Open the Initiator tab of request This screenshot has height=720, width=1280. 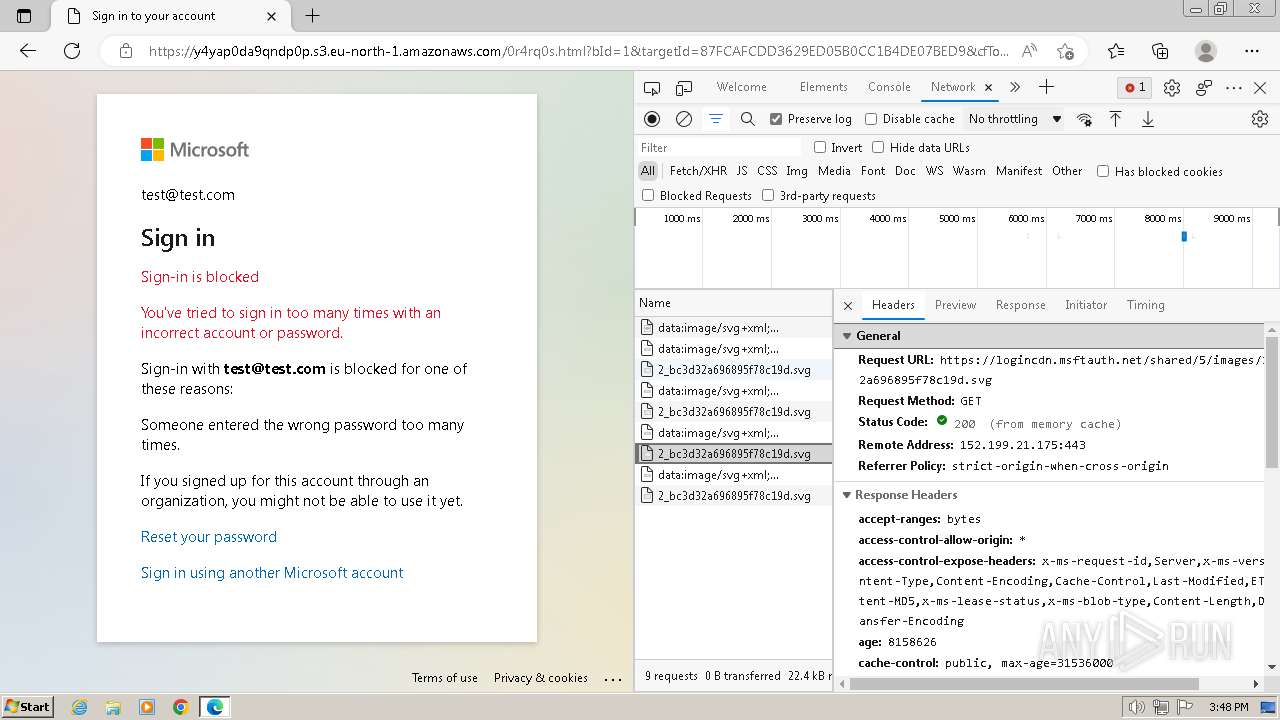[1086, 305]
